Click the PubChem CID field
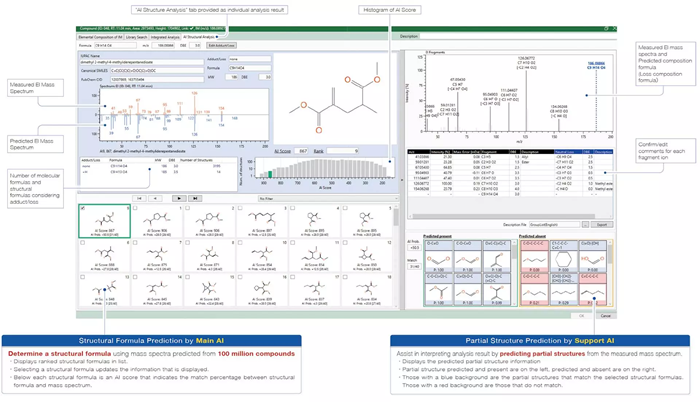Viewport: 700px width, 402px height. (x=157, y=79)
